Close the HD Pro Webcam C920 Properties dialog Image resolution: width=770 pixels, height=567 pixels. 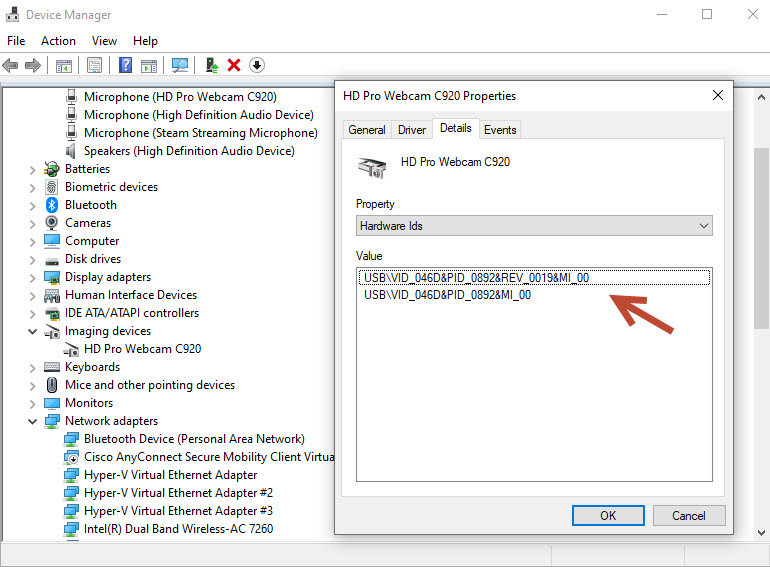pyautogui.click(x=717, y=95)
